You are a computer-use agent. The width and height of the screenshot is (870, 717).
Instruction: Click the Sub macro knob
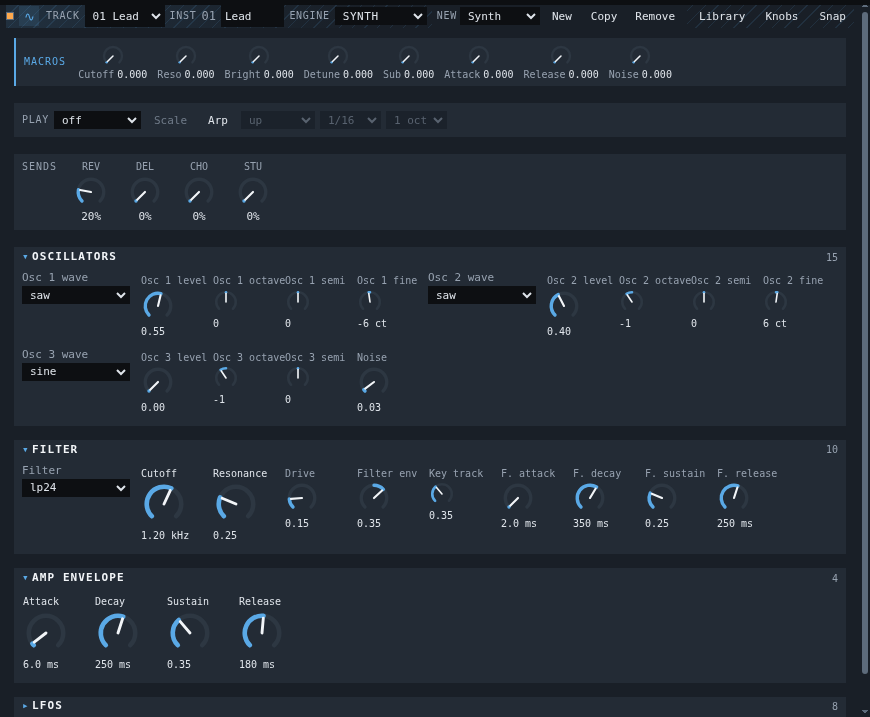(x=408, y=57)
